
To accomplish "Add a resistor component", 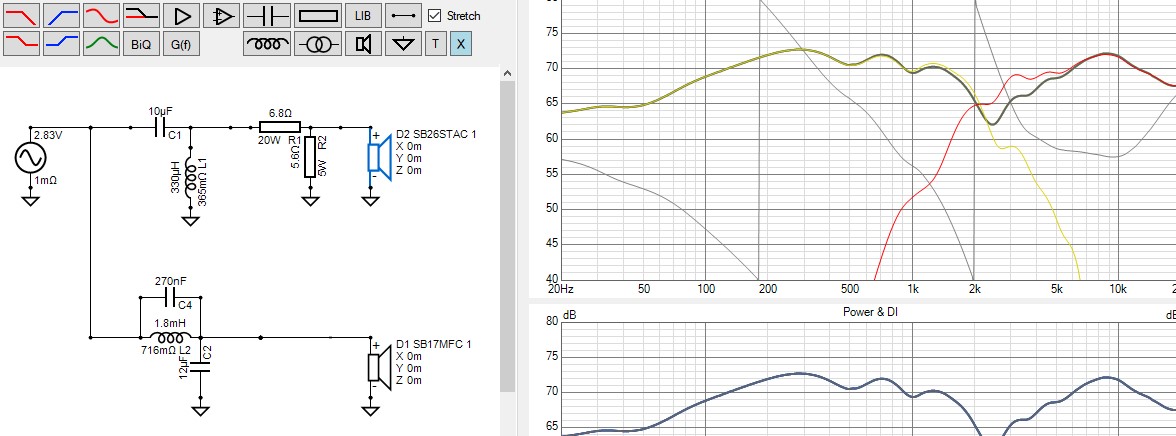I will (x=318, y=15).
